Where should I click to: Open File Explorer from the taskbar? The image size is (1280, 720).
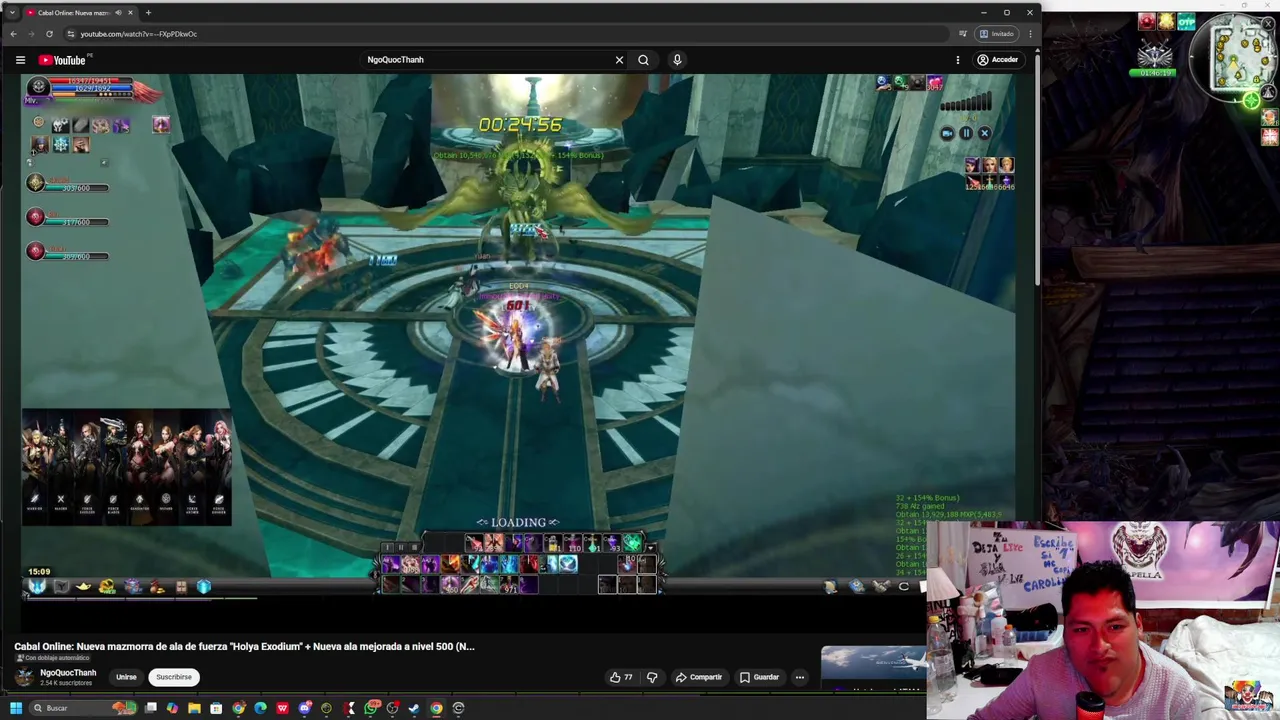tap(194, 708)
